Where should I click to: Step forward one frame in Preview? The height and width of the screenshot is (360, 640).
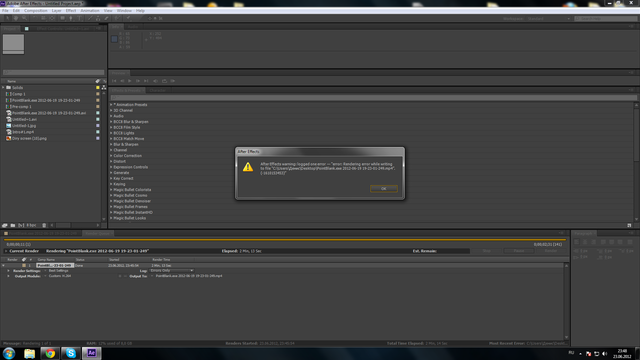pos(138,81)
